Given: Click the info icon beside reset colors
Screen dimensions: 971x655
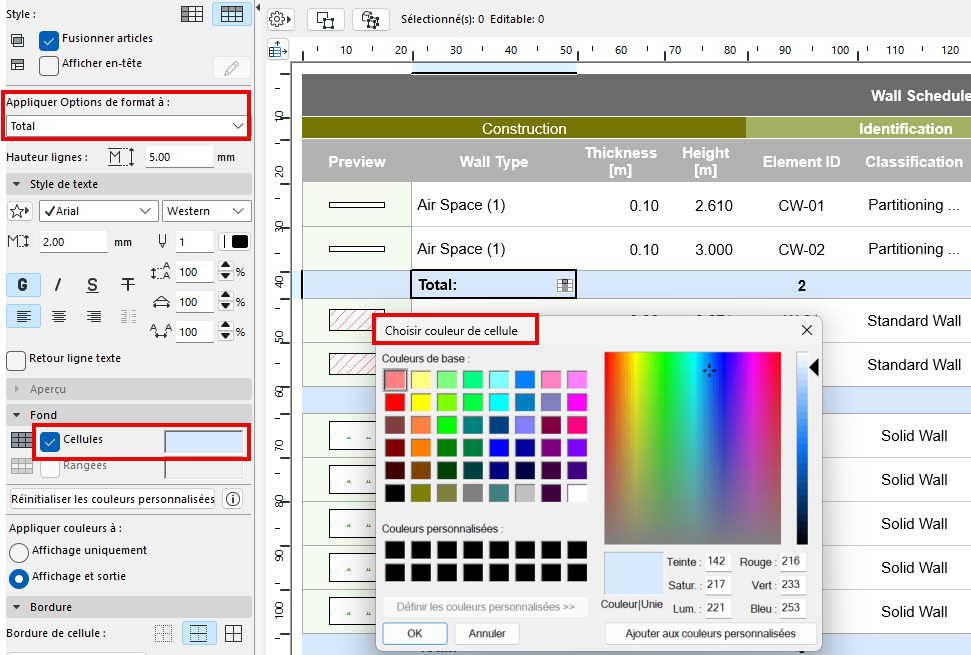Looking at the screenshot, I should coord(232,499).
